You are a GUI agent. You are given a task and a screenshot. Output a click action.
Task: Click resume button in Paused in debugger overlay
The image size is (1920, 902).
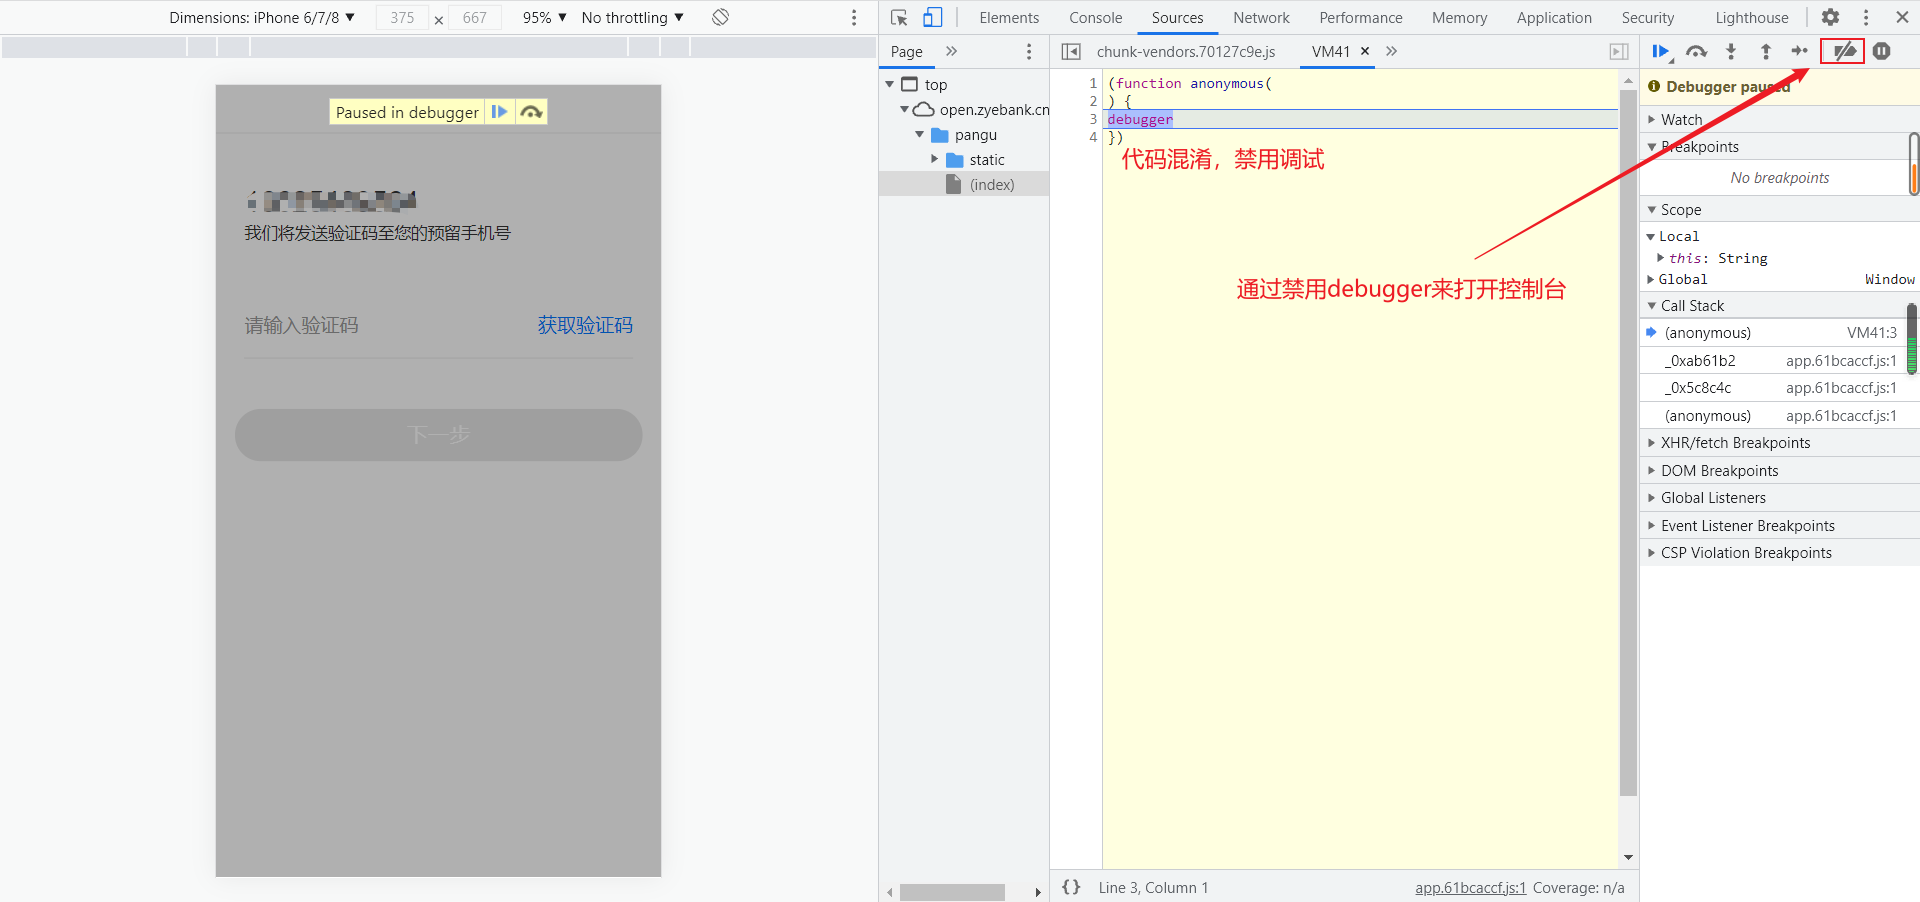click(x=500, y=112)
